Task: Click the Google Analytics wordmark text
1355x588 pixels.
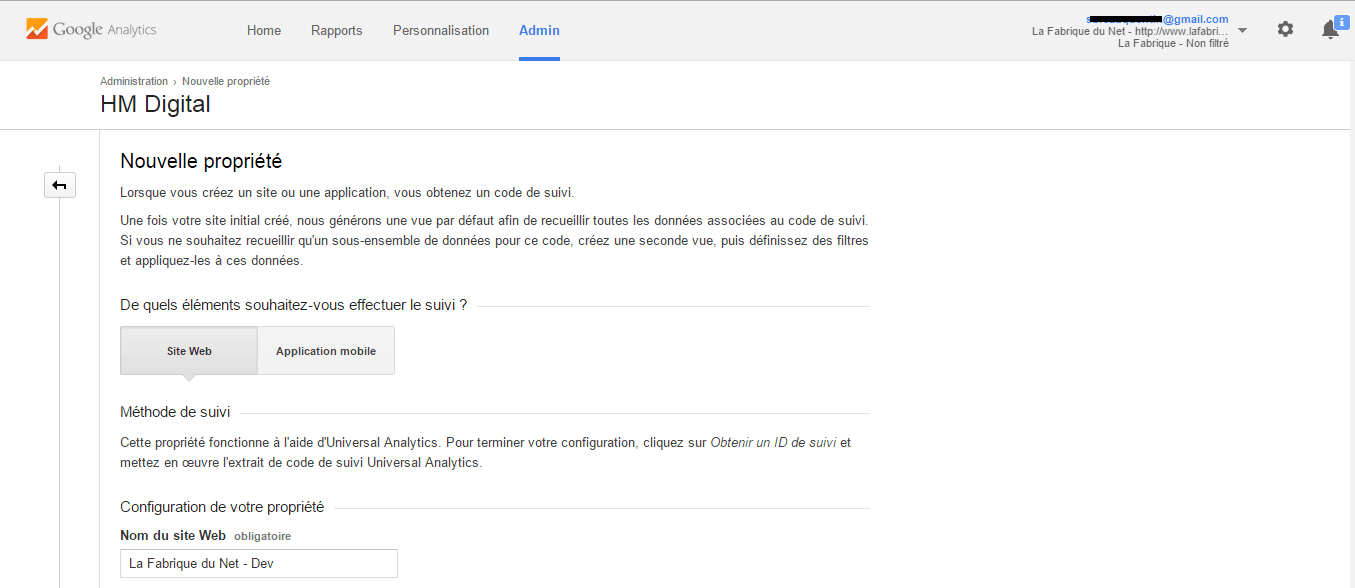Action: [x=105, y=30]
